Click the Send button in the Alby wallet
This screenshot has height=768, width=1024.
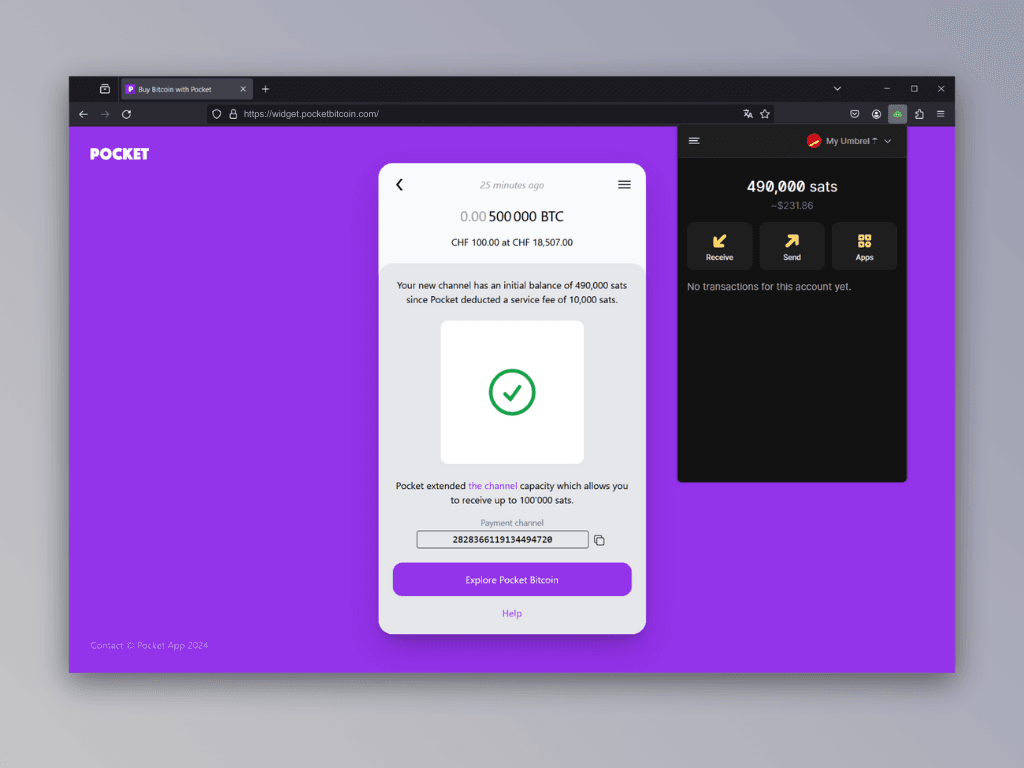(792, 246)
